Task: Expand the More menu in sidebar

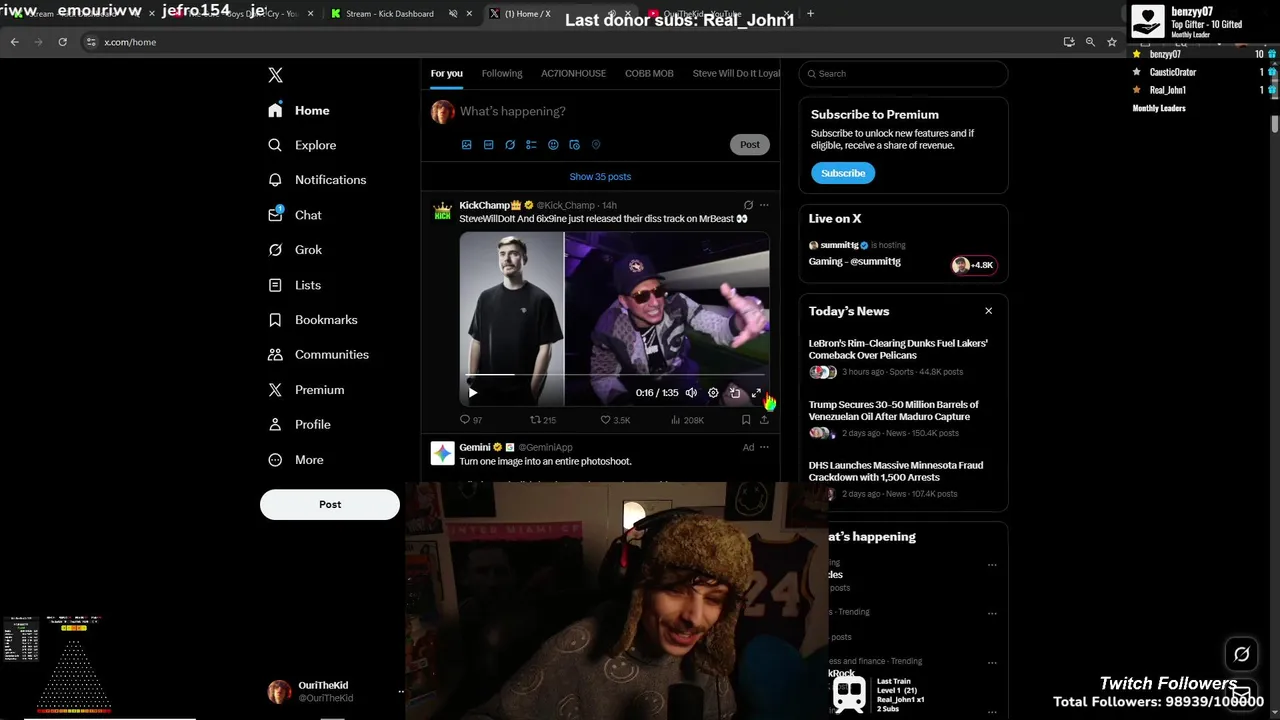Action: (296, 460)
